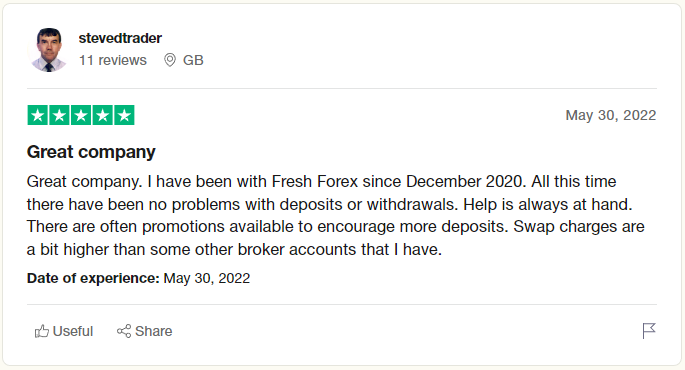Viewport: 685px width, 370px height.
Task: Click the May 30, 2022 posted date
Action: click(x=611, y=115)
